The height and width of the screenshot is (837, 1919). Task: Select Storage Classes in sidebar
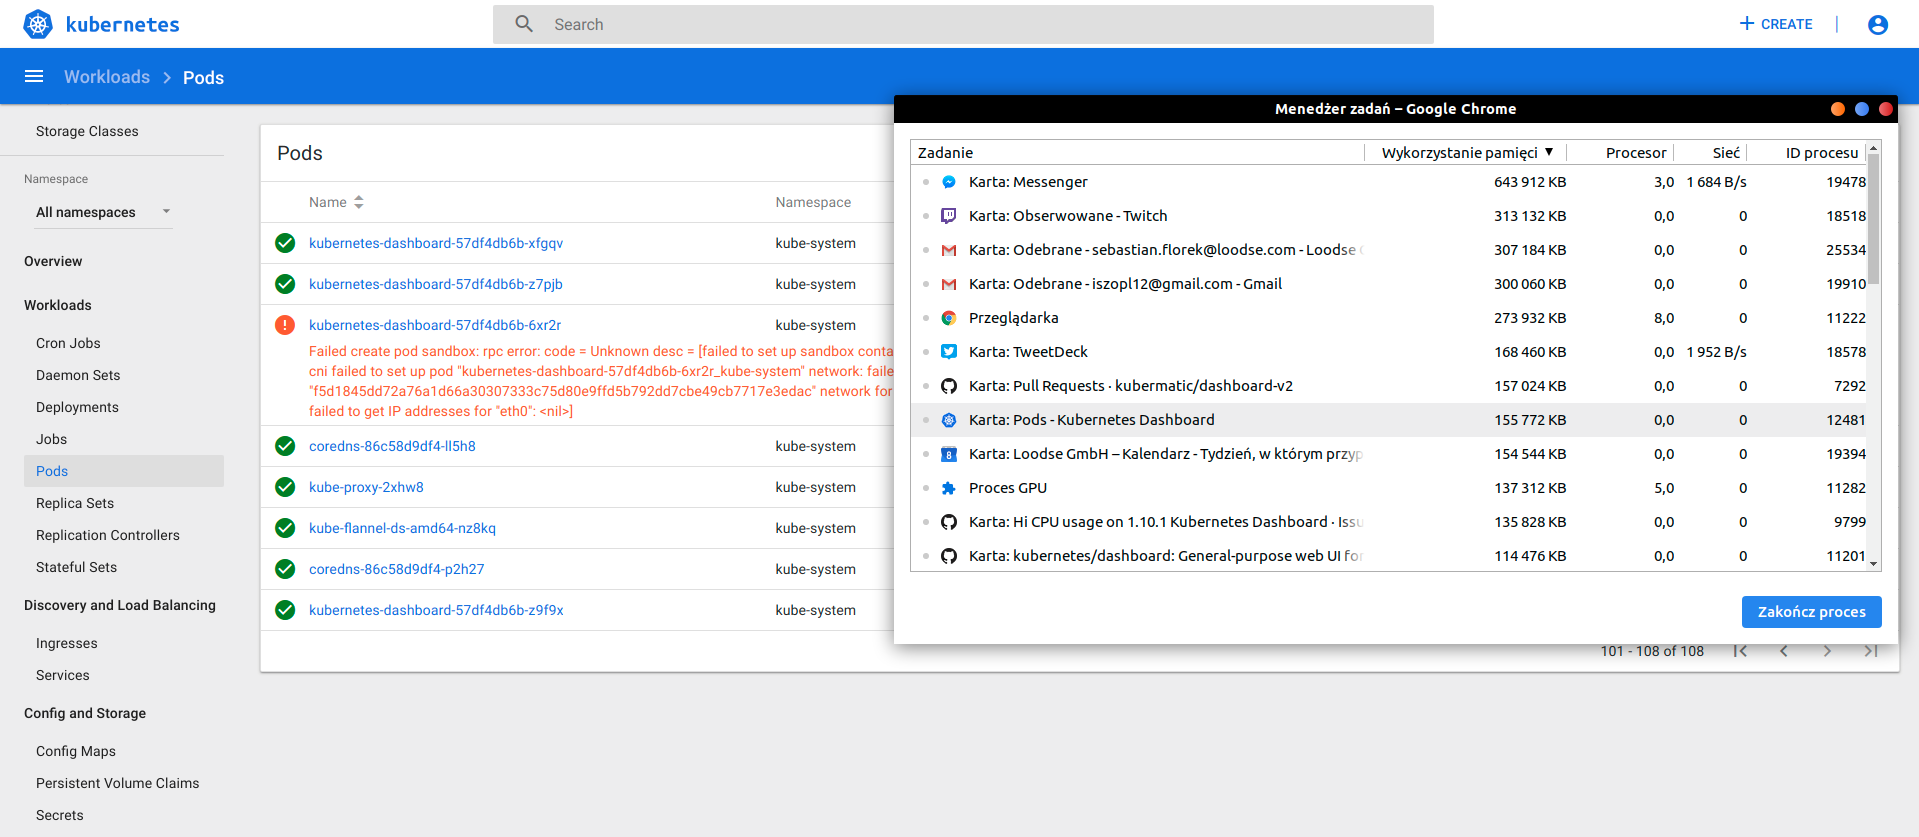(x=87, y=131)
